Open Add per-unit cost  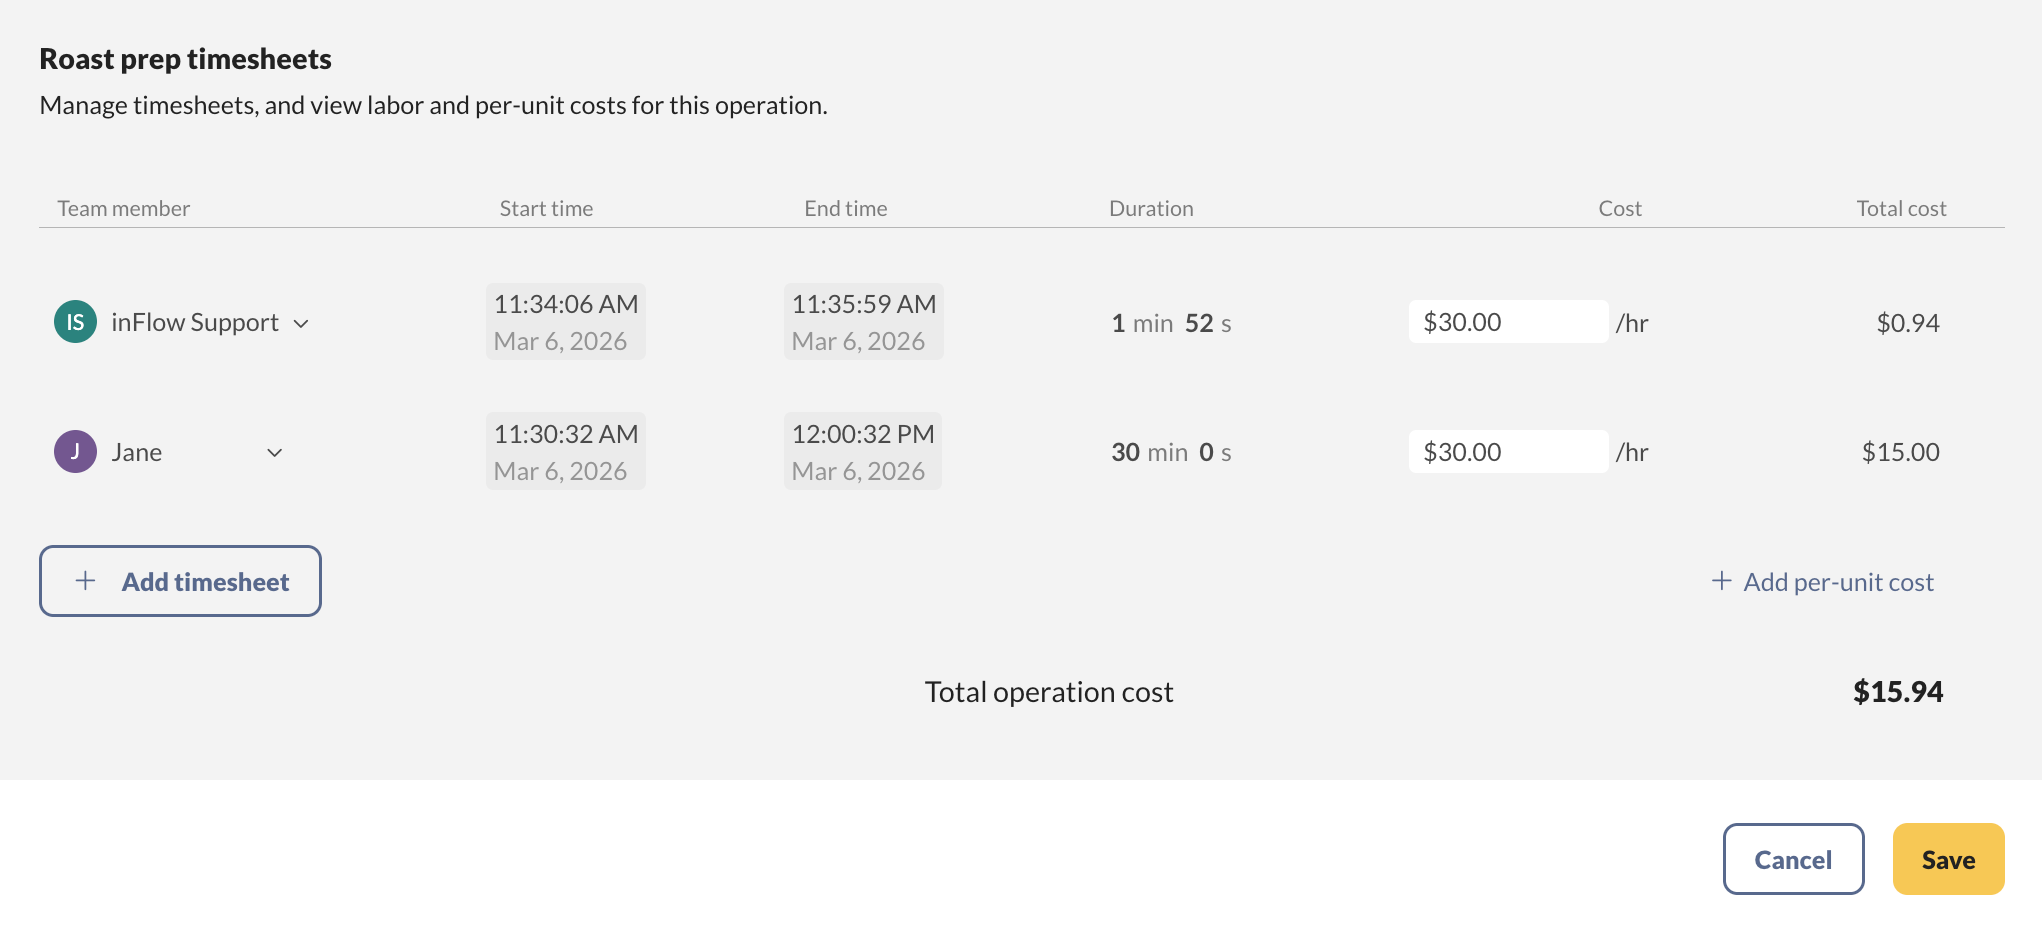point(1838,581)
